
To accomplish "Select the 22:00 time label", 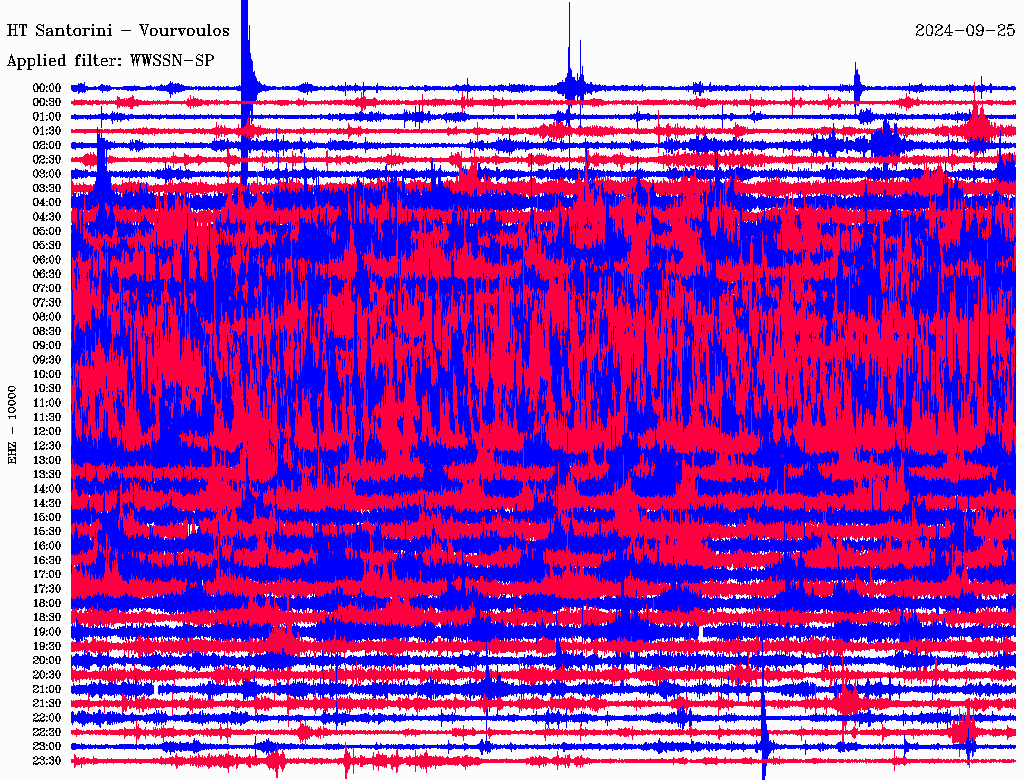I will 47,718.
